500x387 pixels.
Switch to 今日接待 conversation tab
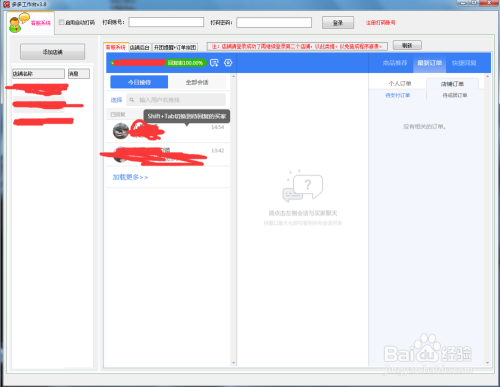(139, 82)
